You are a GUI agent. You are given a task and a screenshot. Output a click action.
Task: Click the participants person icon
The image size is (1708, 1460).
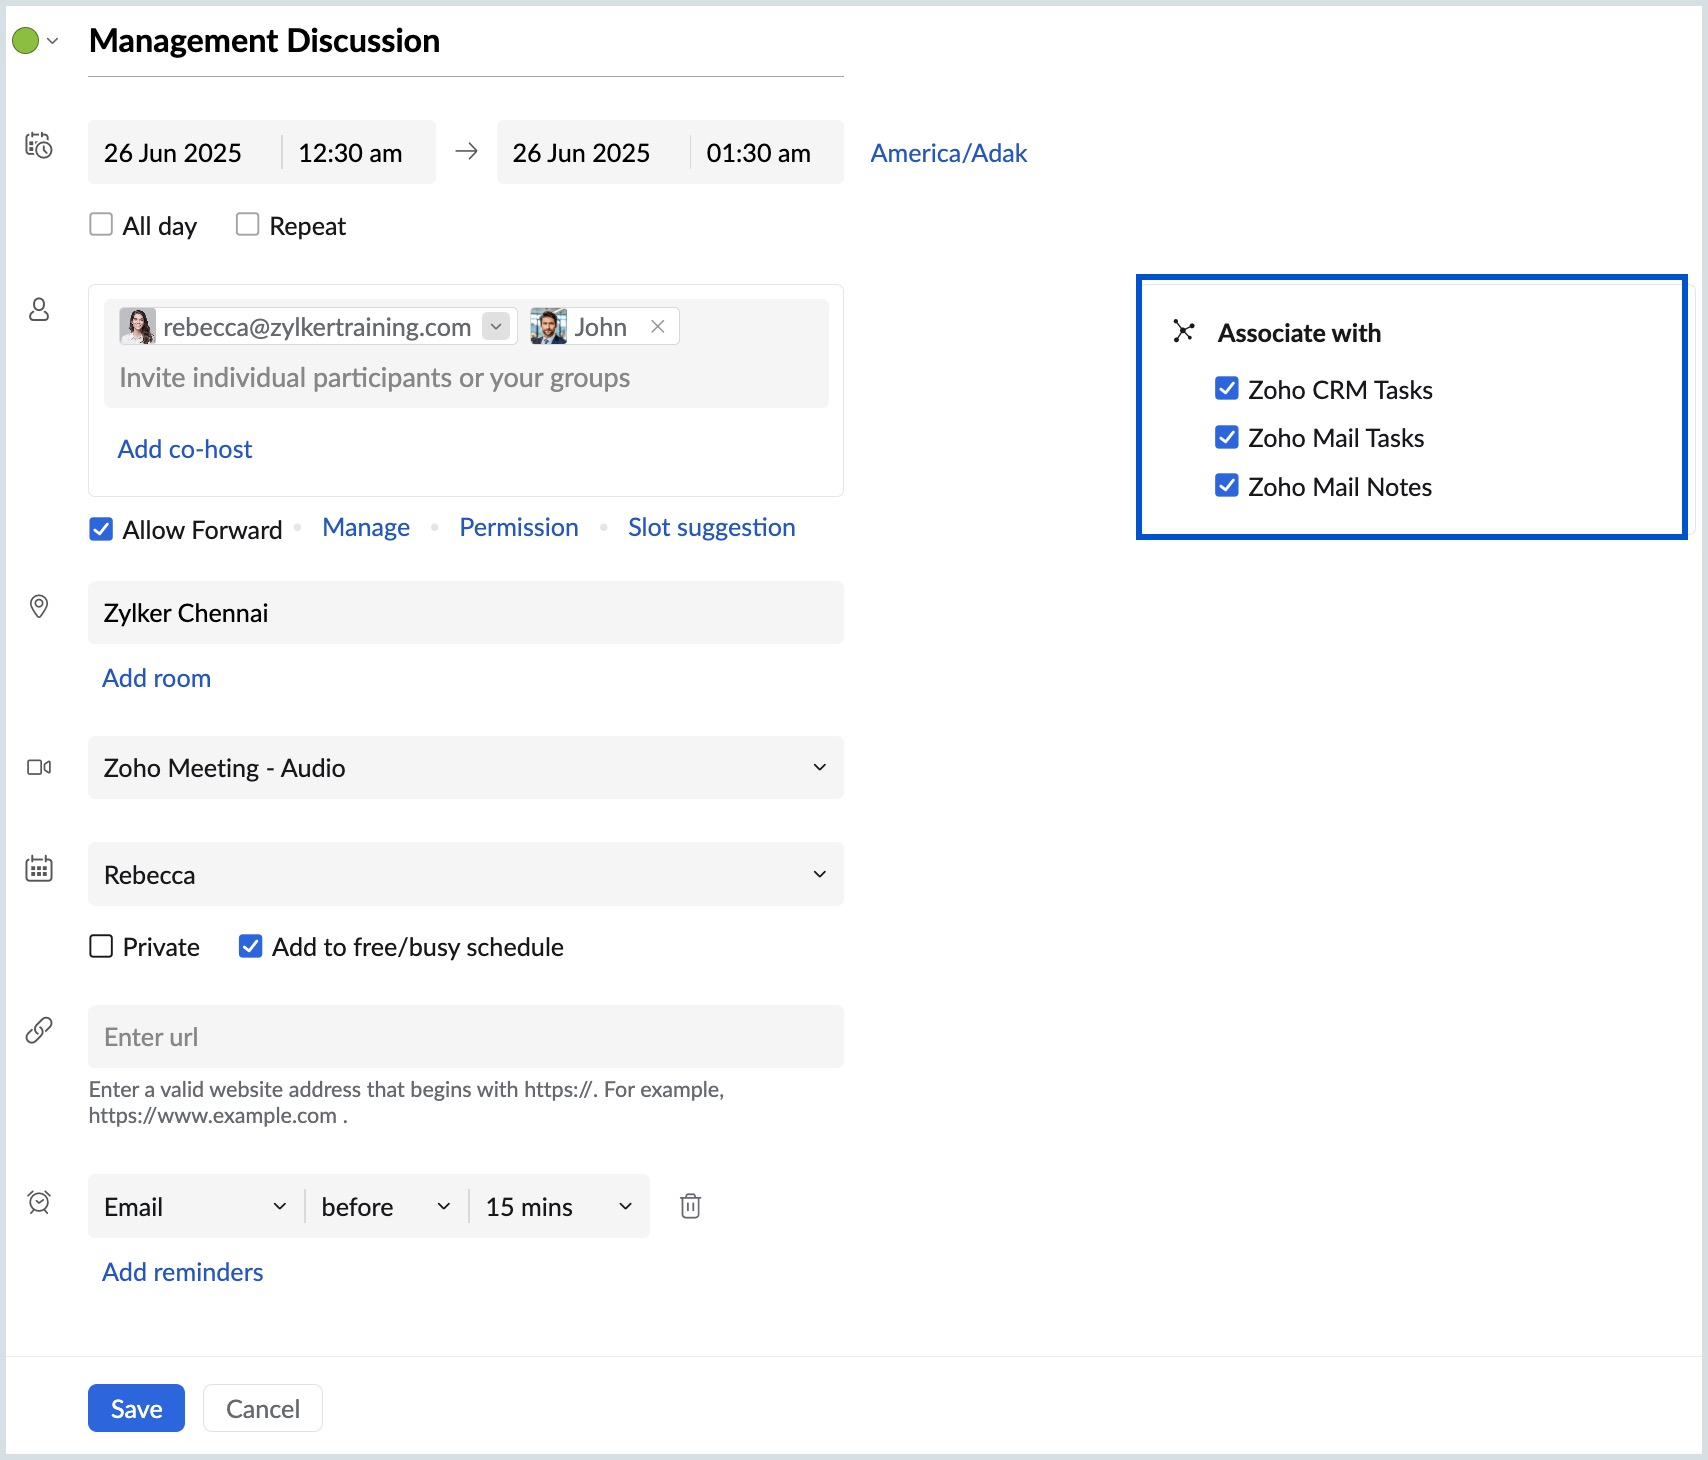pos(39,310)
